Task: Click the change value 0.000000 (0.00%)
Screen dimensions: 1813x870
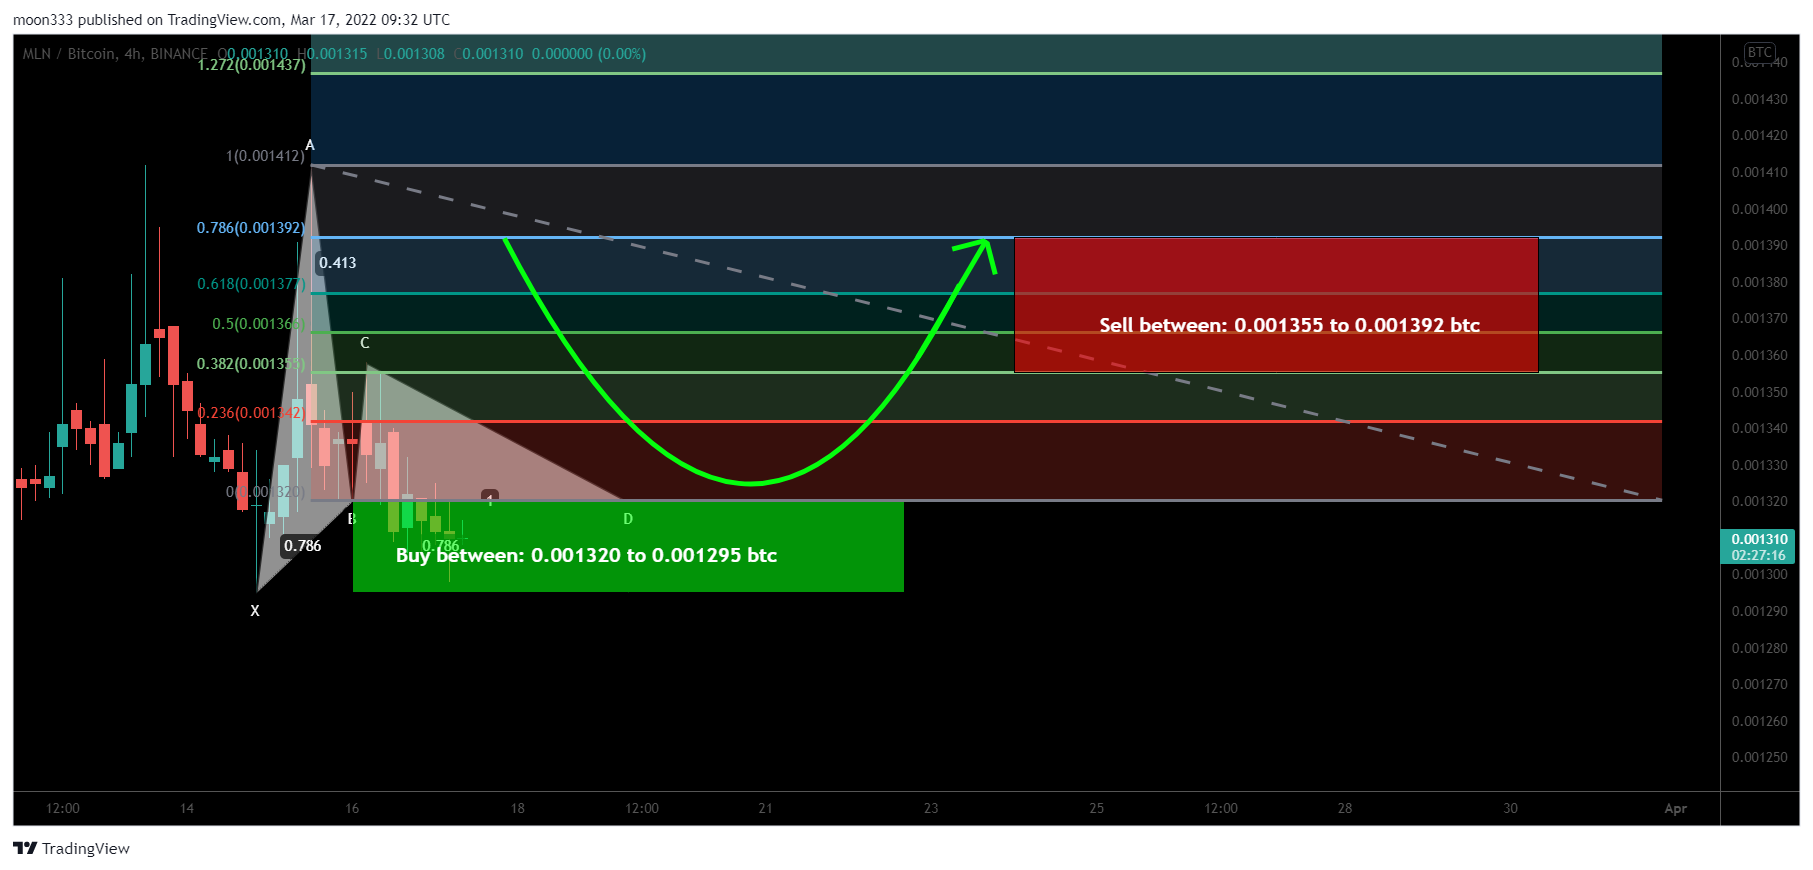Action: point(588,54)
